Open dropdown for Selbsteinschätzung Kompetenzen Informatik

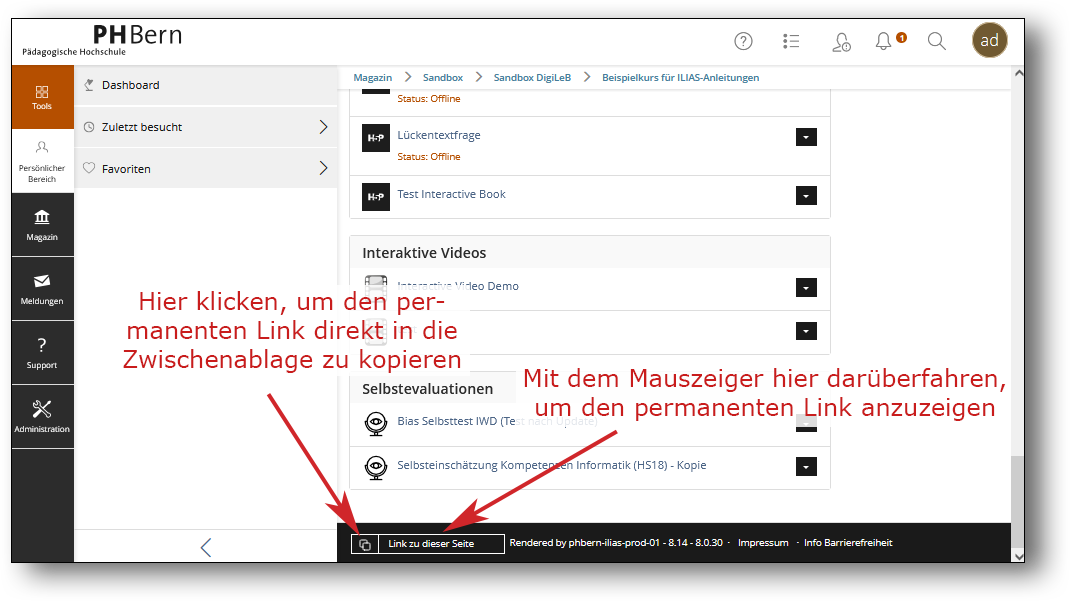coord(806,467)
